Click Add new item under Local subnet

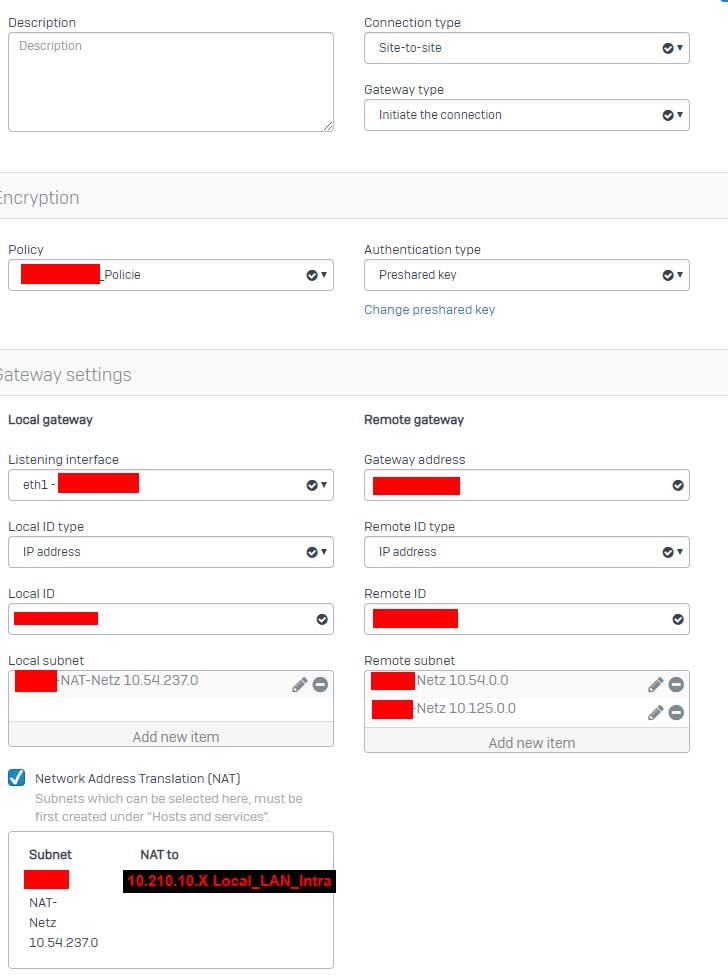click(176, 737)
